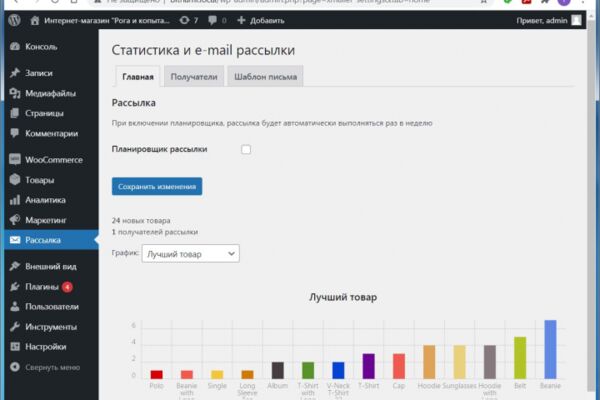
Task: Click the dark Album bar in chart
Action: click(278, 370)
